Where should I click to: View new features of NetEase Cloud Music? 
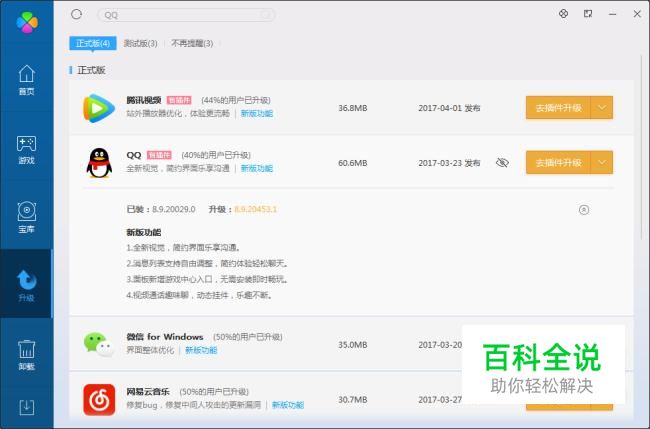click(288, 405)
